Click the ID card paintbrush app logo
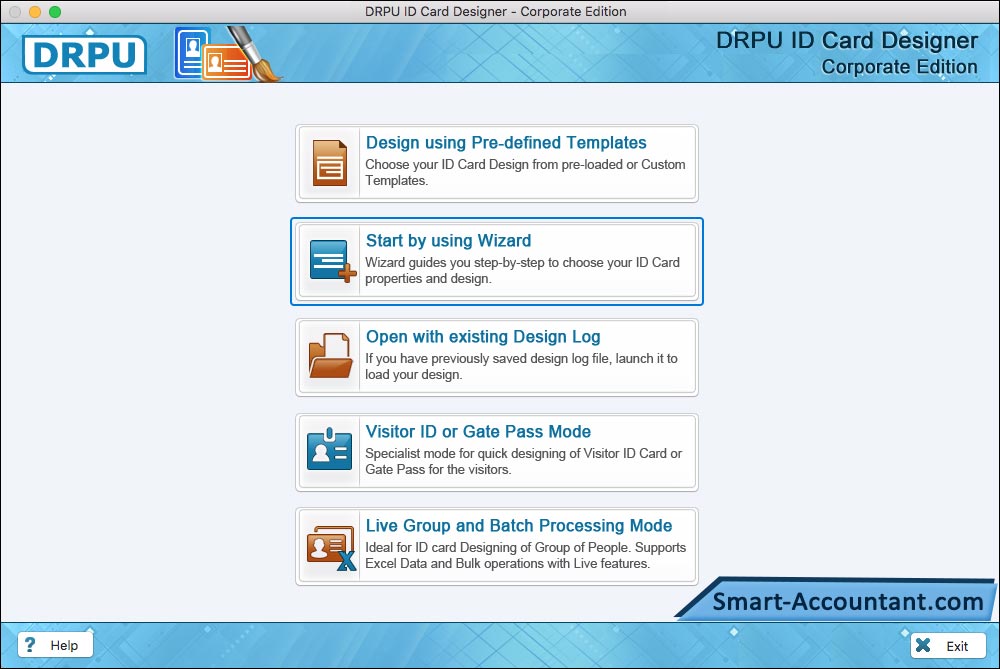1000x669 pixels. tap(228, 54)
